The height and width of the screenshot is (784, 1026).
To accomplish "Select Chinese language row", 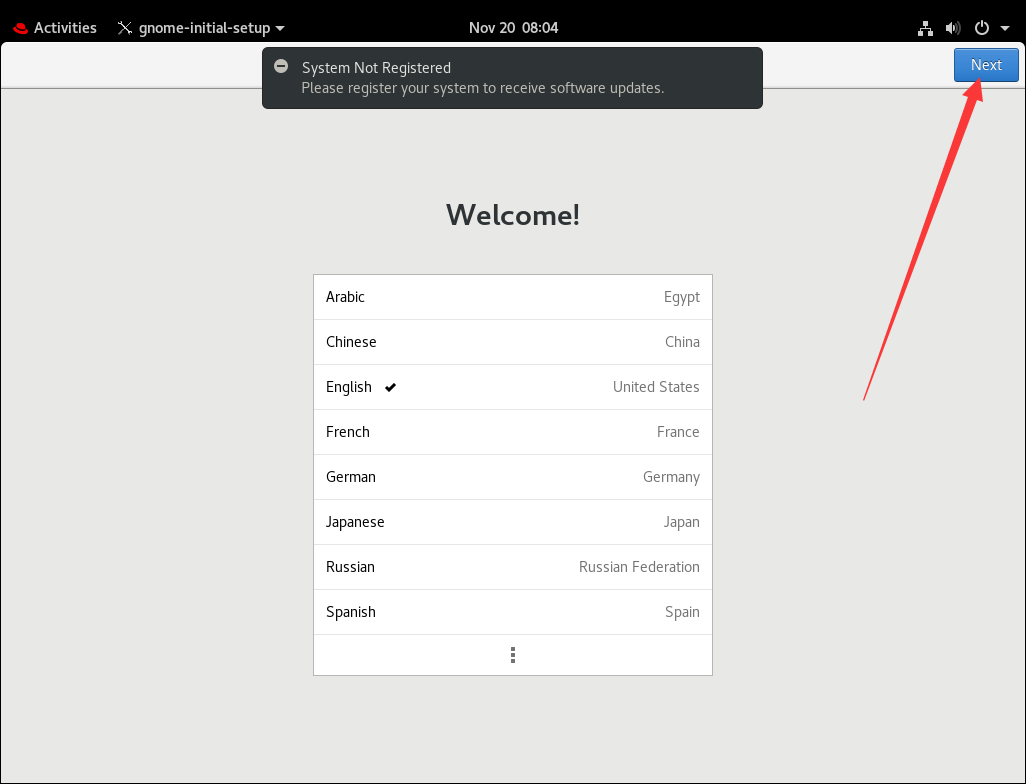I will click(x=512, y=342).
